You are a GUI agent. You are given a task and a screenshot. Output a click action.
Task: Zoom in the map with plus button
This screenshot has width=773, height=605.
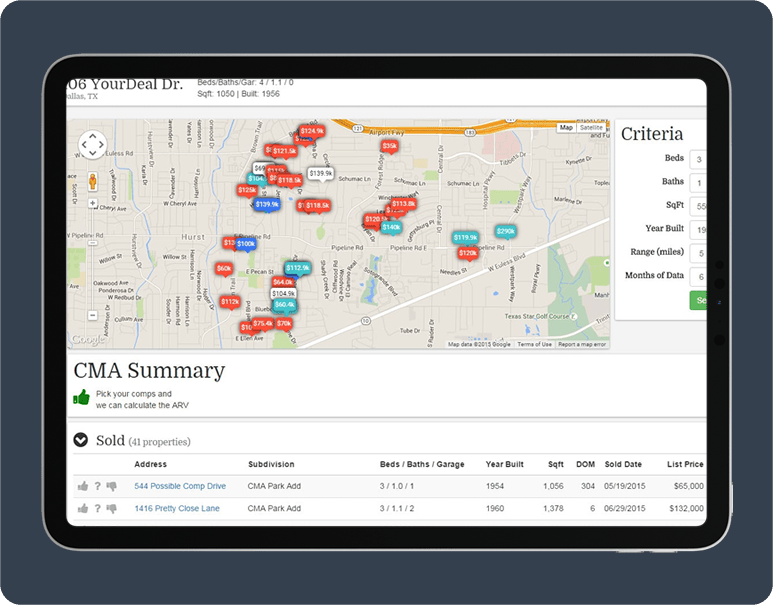pyautogui.click(x=93, y=203)
